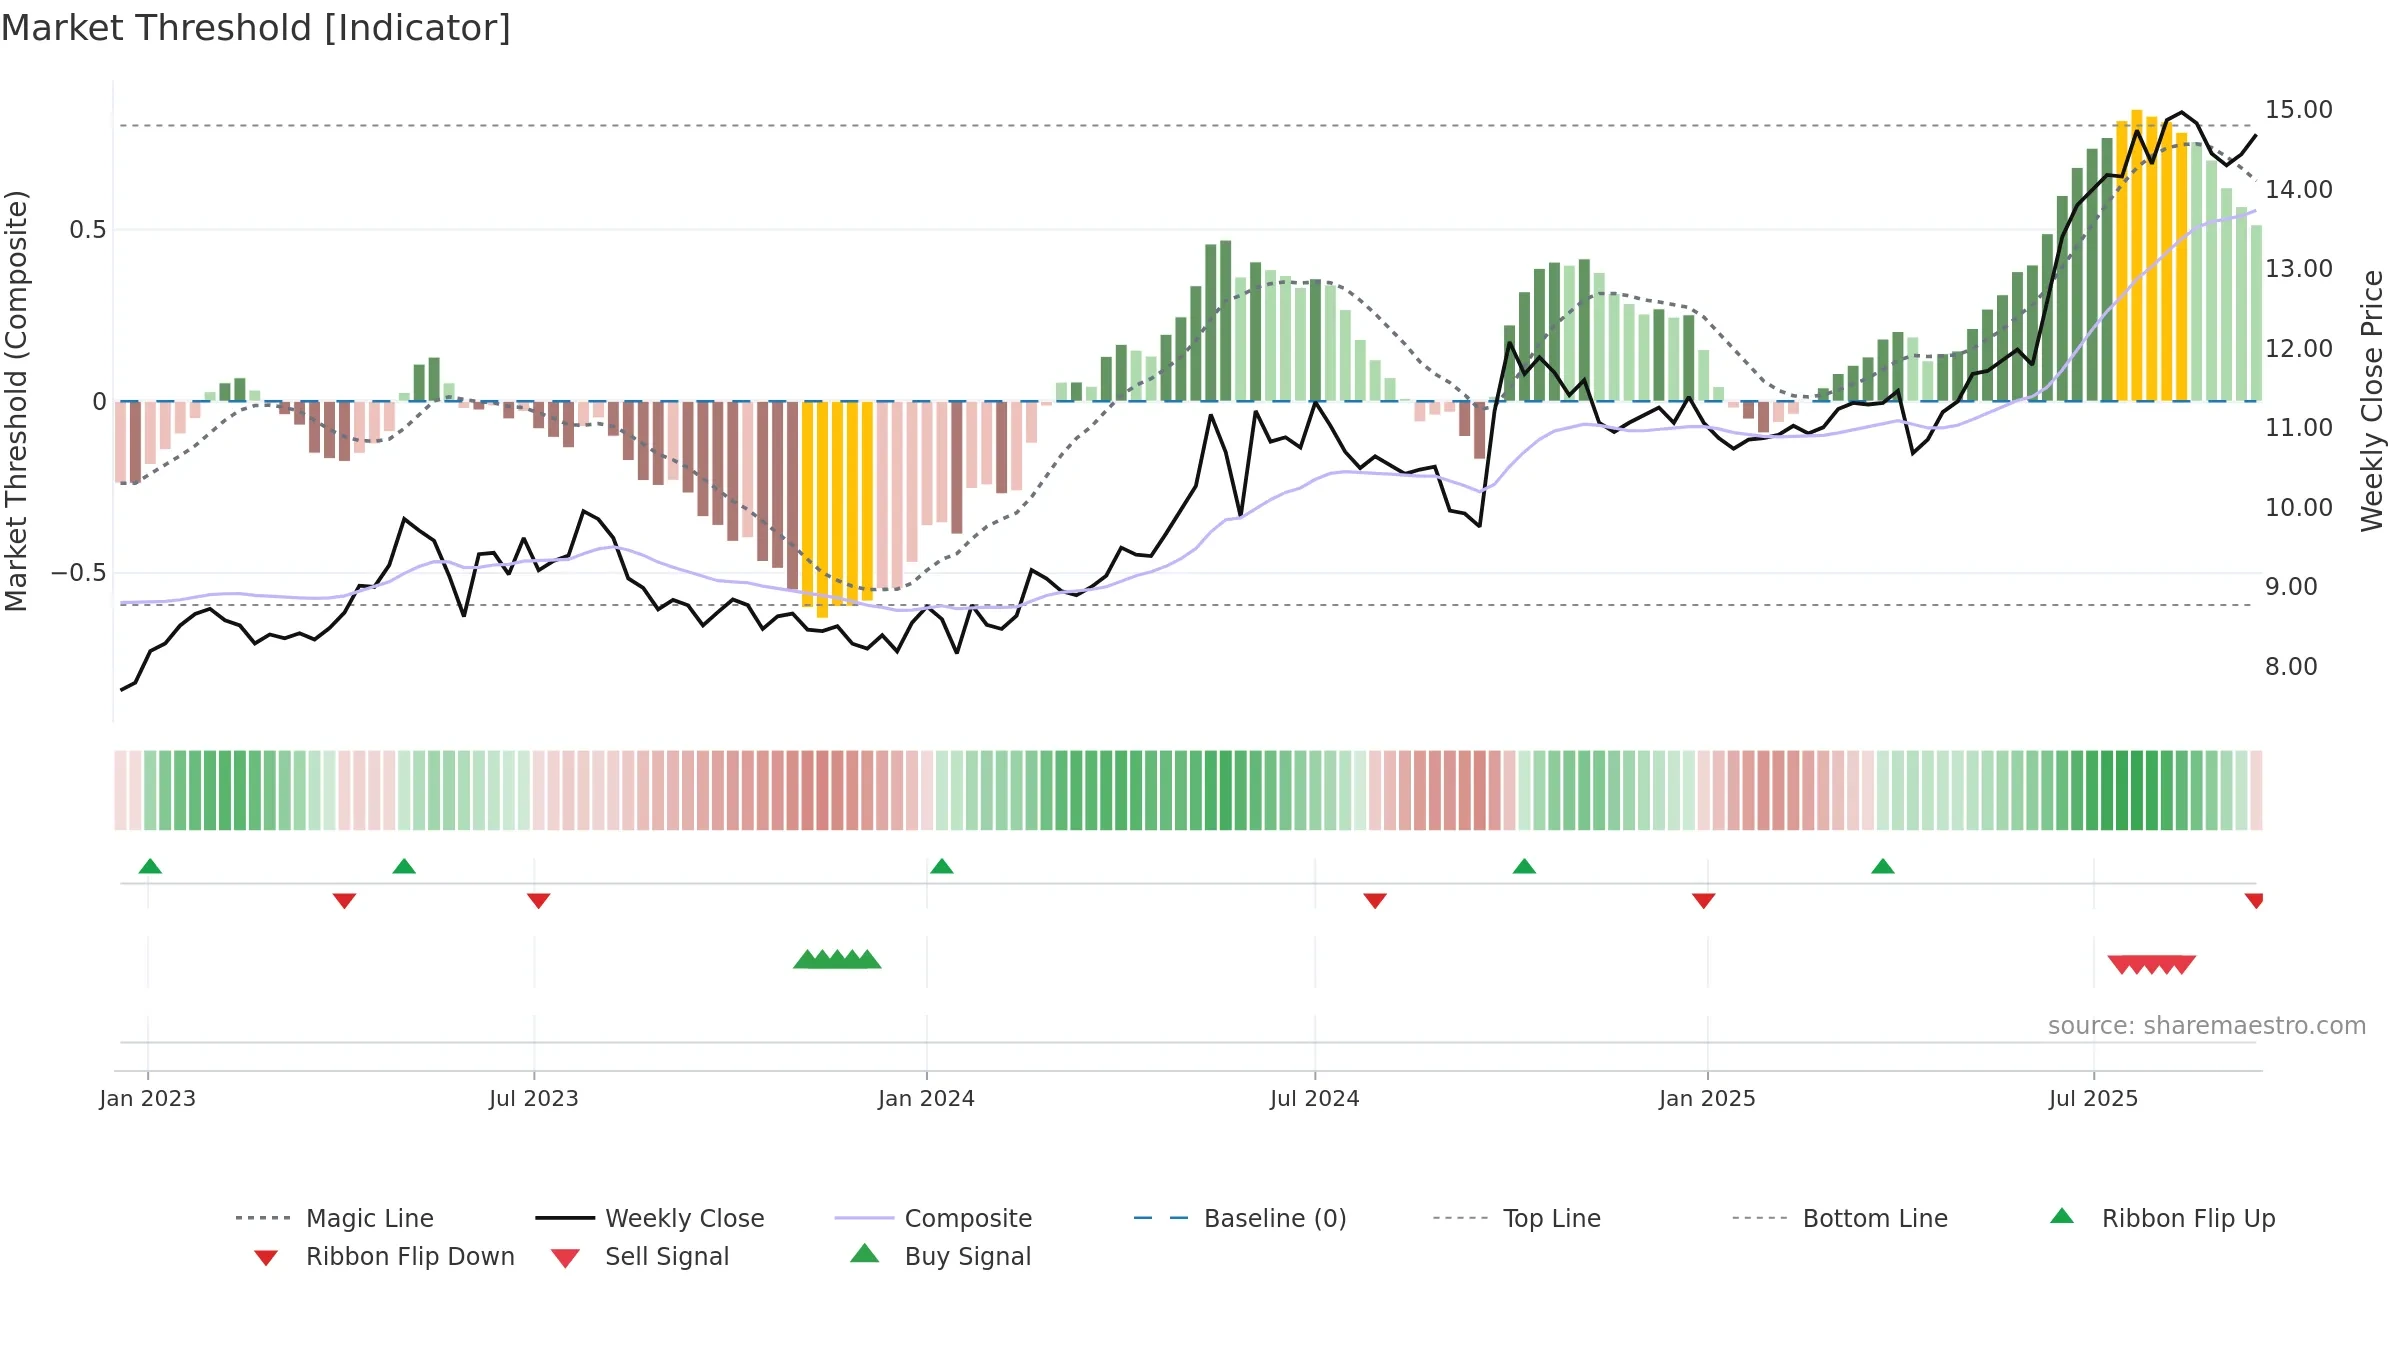
Task: Click the red flip-down triangle at Jul 2023
Action: point(538,901)
